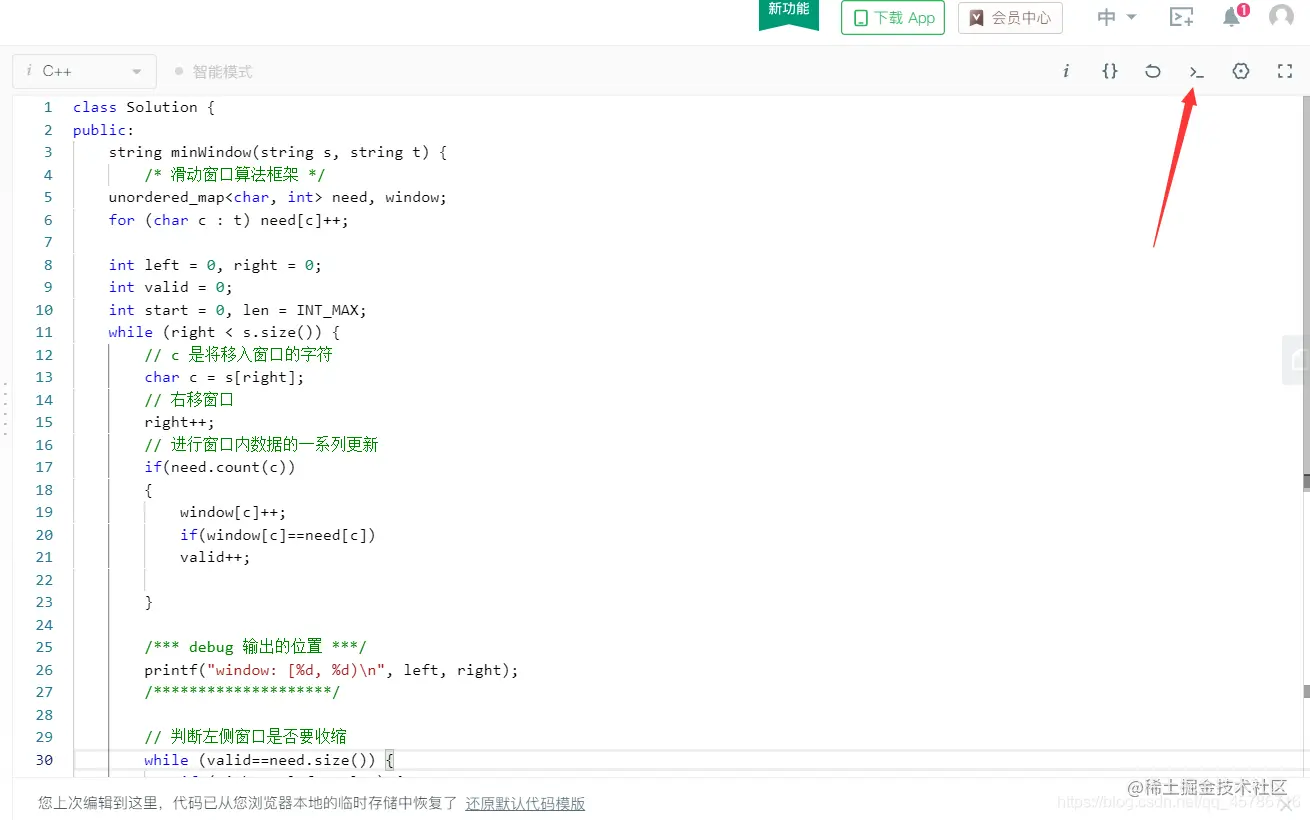Screen dimensions: 1310x820
Task: Reset code with the undo arrow icon
Action: pyautogui.click(x=1153, y=71)
